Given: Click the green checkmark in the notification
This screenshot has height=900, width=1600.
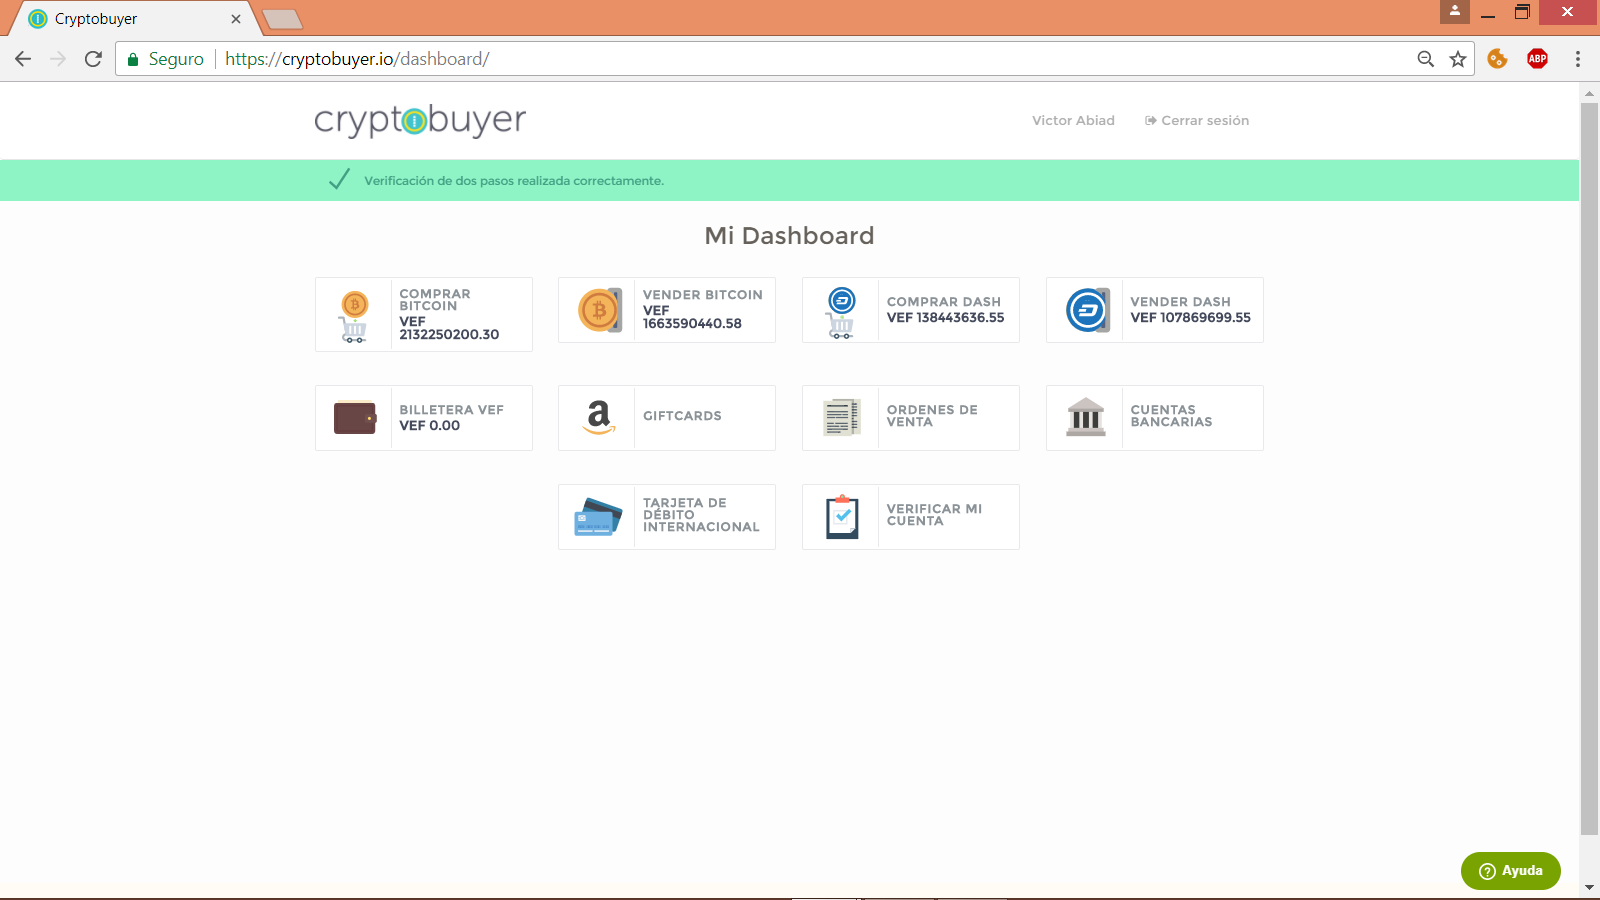Looking at the screenshot, I should coord(339,180).
